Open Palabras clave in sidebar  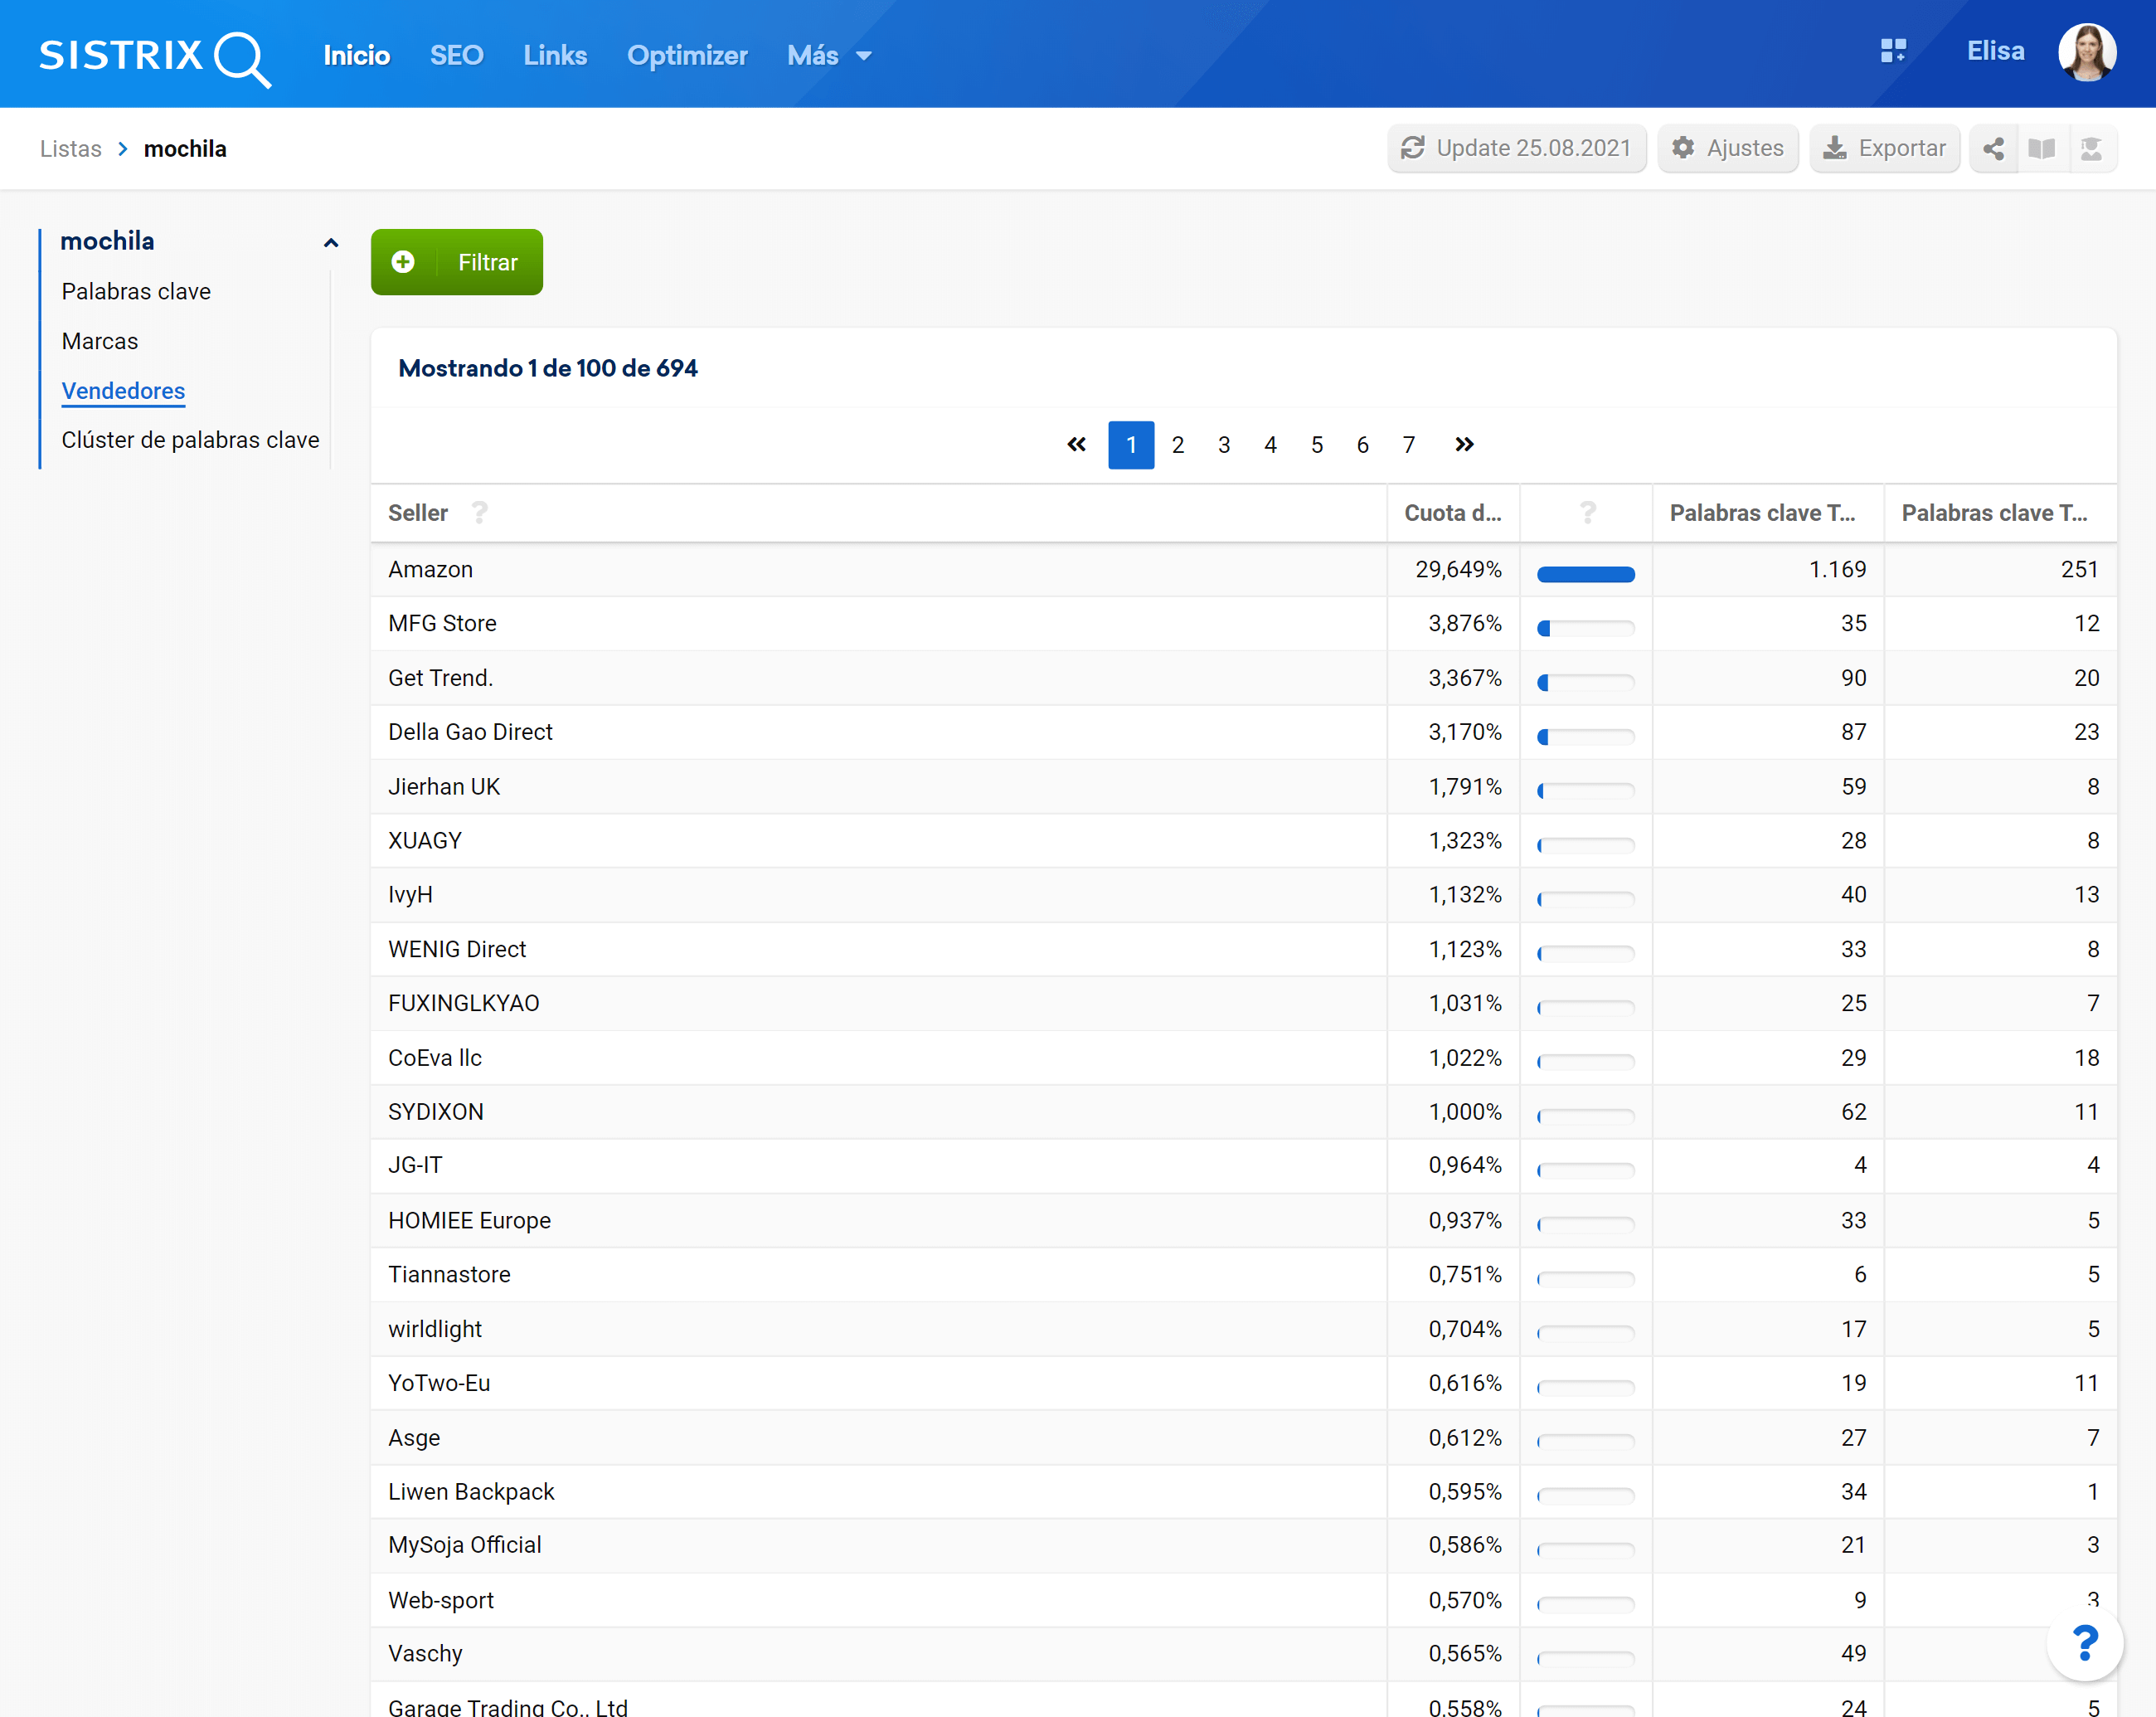point(136,292)
